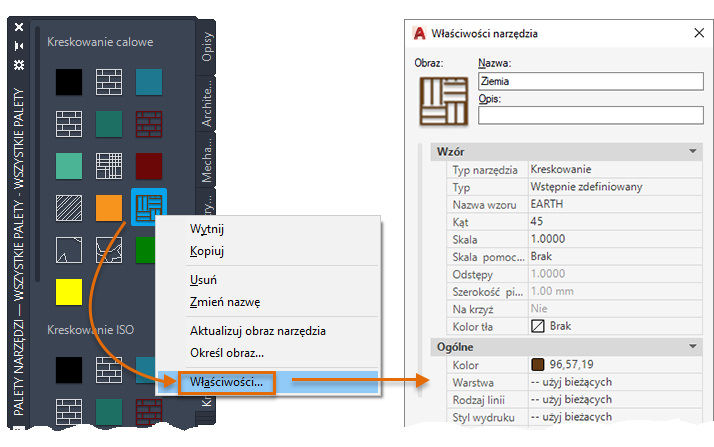Open the Warstwa użyj bieżących value
Image resolution: width=714 pixels, height=447 pixels.
[x=615, y=382]
